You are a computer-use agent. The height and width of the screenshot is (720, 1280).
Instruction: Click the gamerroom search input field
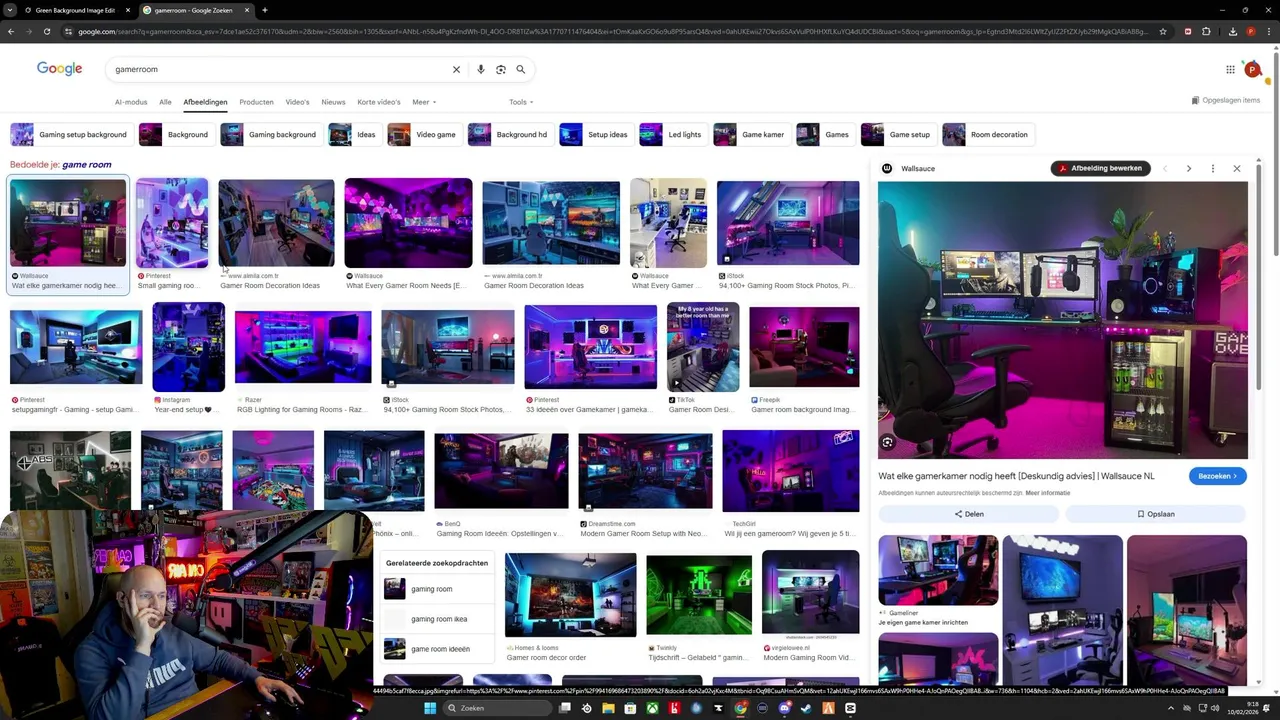[280, 70]
